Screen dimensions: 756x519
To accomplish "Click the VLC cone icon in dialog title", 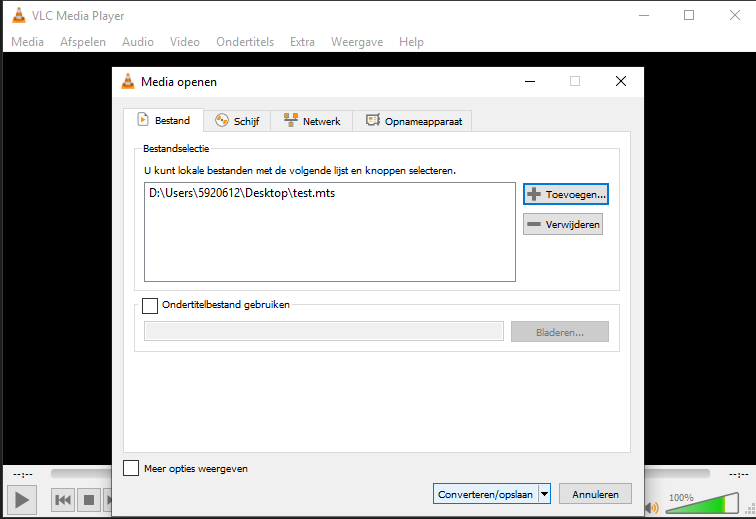I will (x=128, y=82).
